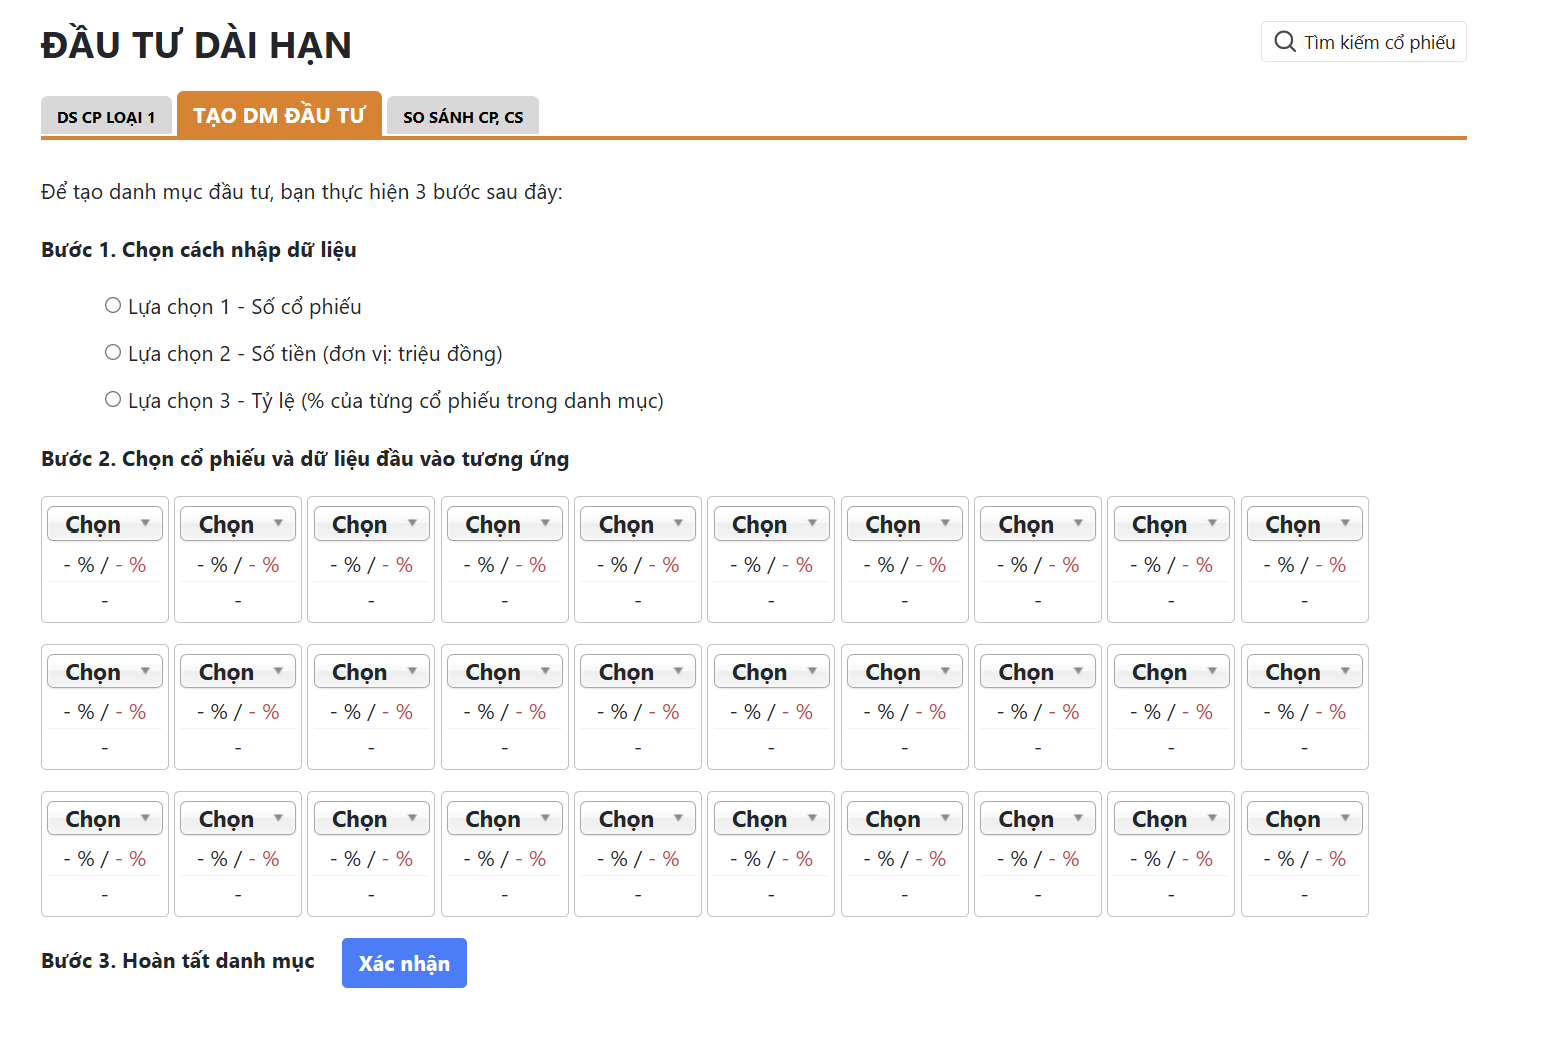
Task: Click the Xác nhận button
Action: [404, 963]
